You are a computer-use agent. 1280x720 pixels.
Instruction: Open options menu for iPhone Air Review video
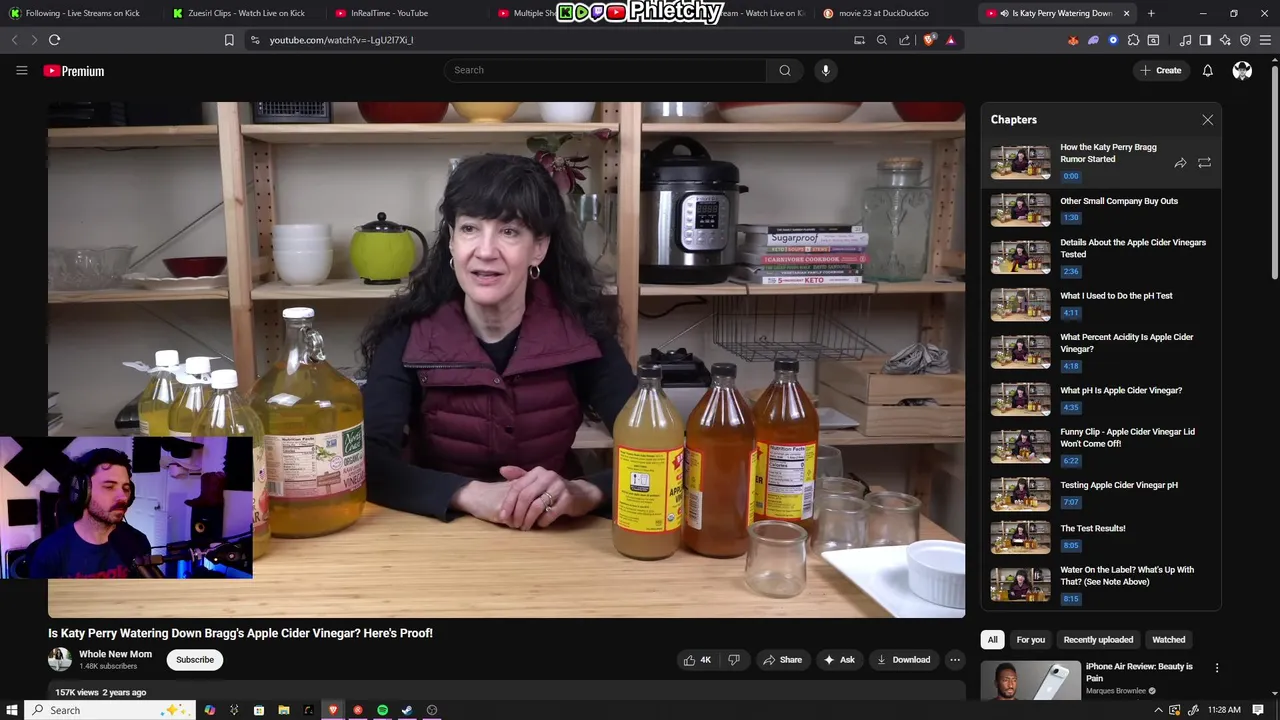tap(1217, 668)
